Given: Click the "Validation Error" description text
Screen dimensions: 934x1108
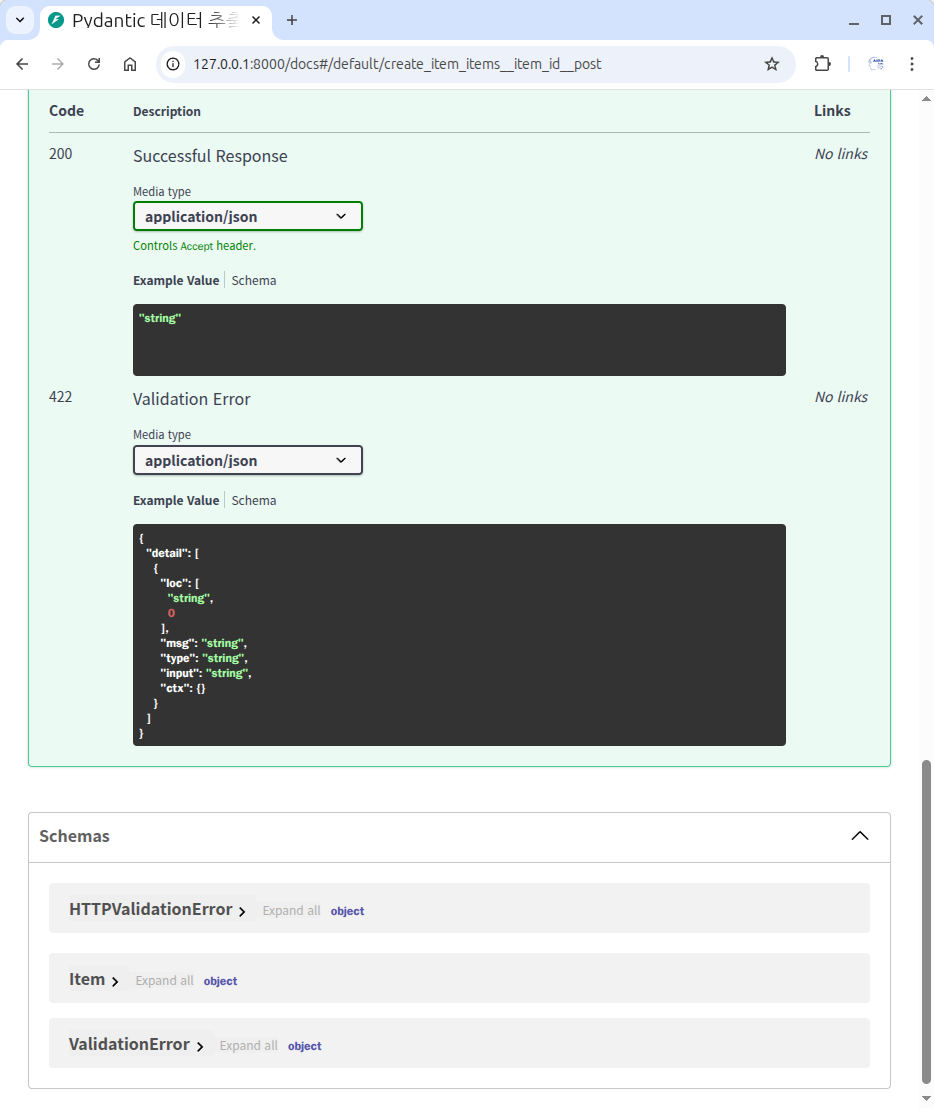Looking at the screenshot, I should click(x=191, y=399).
